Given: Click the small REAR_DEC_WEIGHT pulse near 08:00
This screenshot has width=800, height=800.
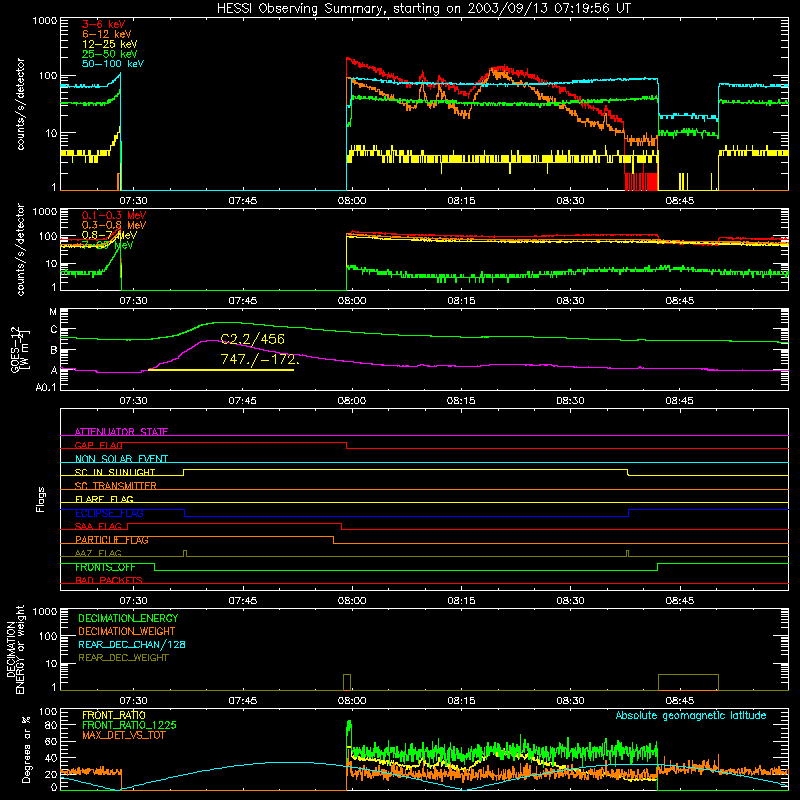Looking at the screenshot, I should (347, 682).
